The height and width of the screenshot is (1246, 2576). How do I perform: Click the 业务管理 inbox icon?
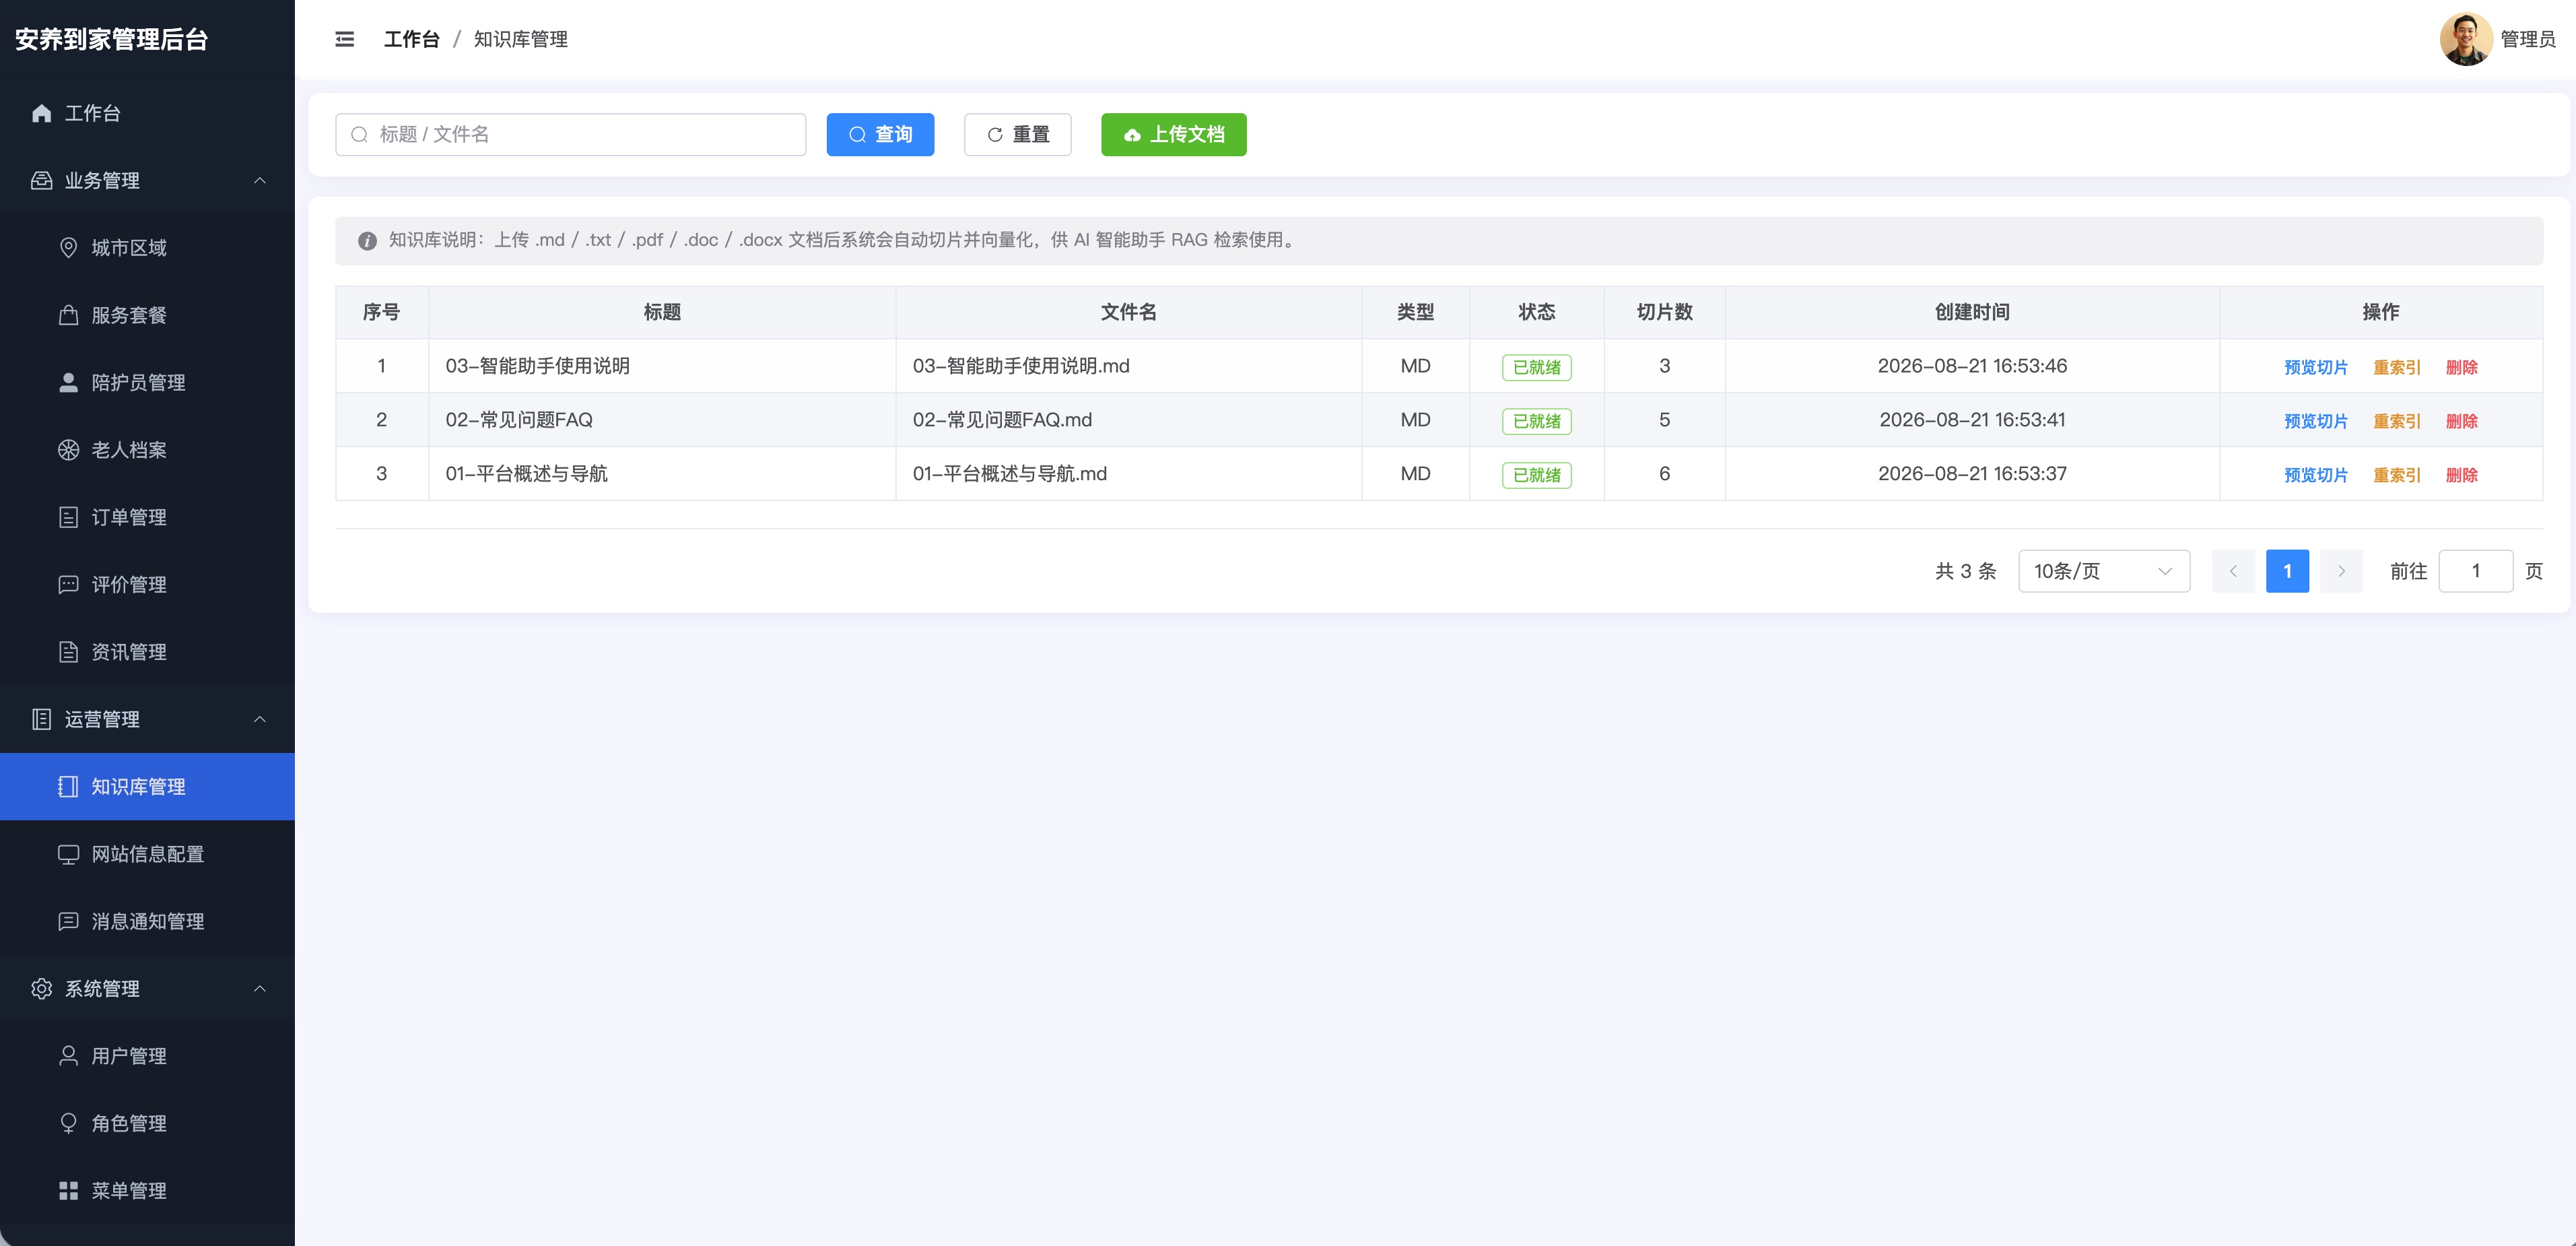(x=41, y=180)
